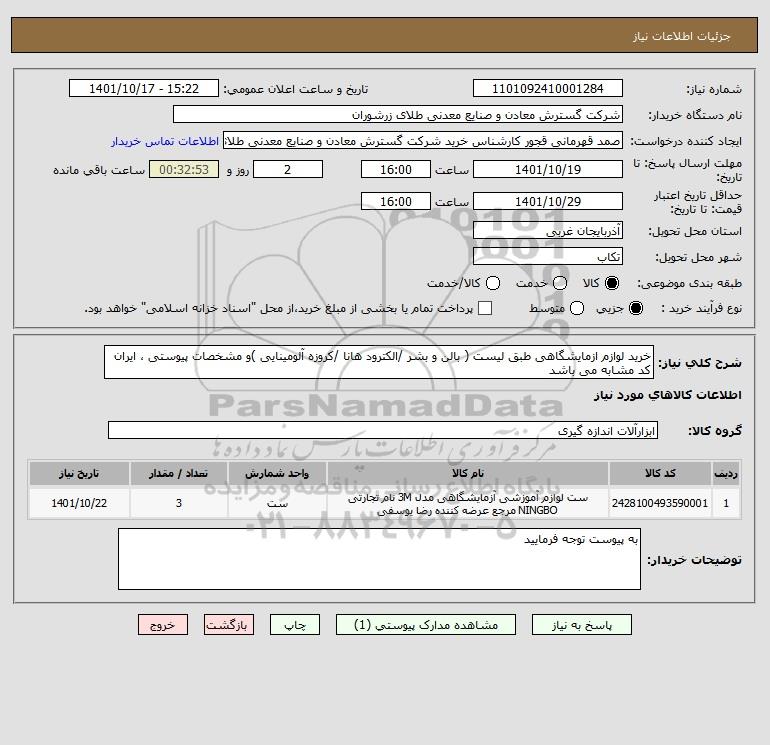The image size is (770, 745).
Task: Click the نام کالا column header
Action: [468, 473]
